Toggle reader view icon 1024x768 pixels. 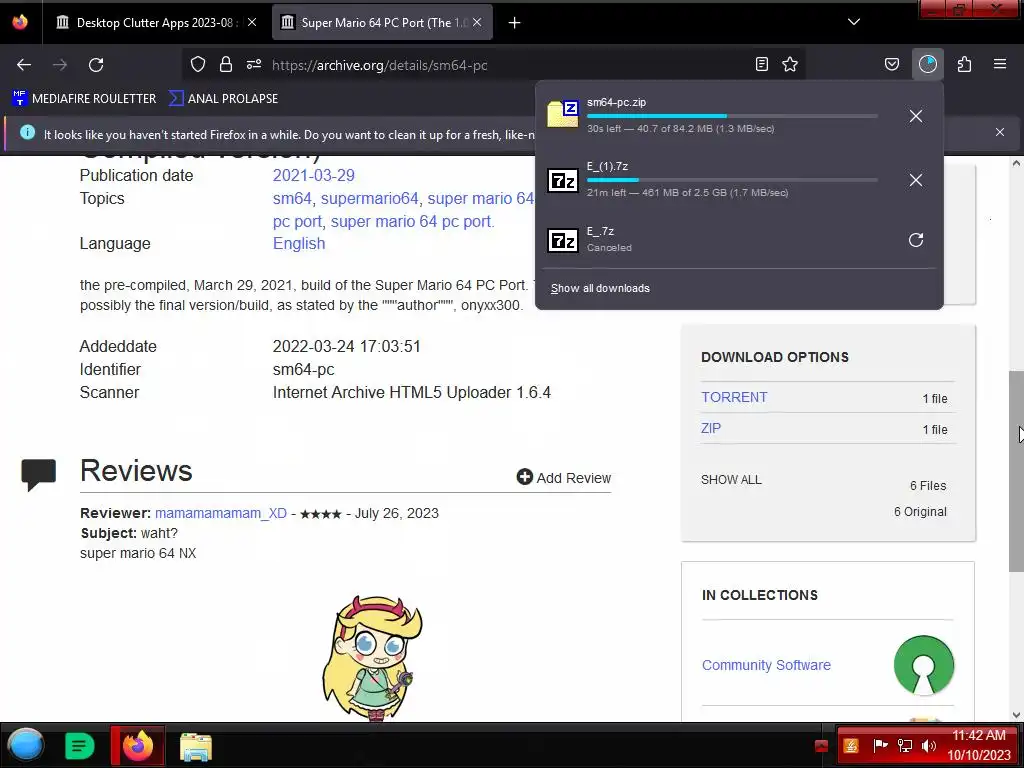pyautogui.click(x=761, y=64)
